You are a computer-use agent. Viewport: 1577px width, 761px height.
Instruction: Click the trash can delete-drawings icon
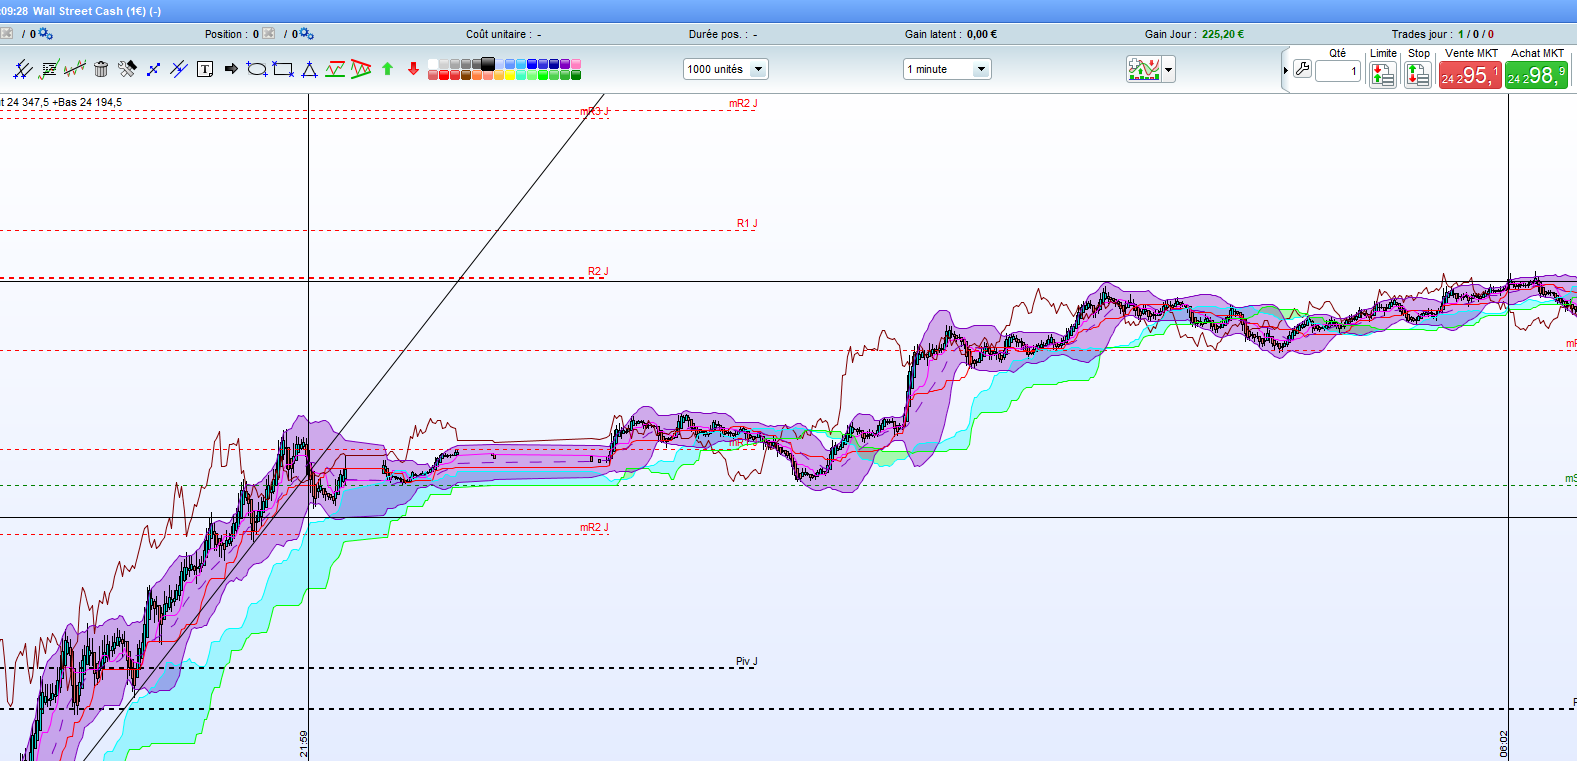(x=101, y=69)
